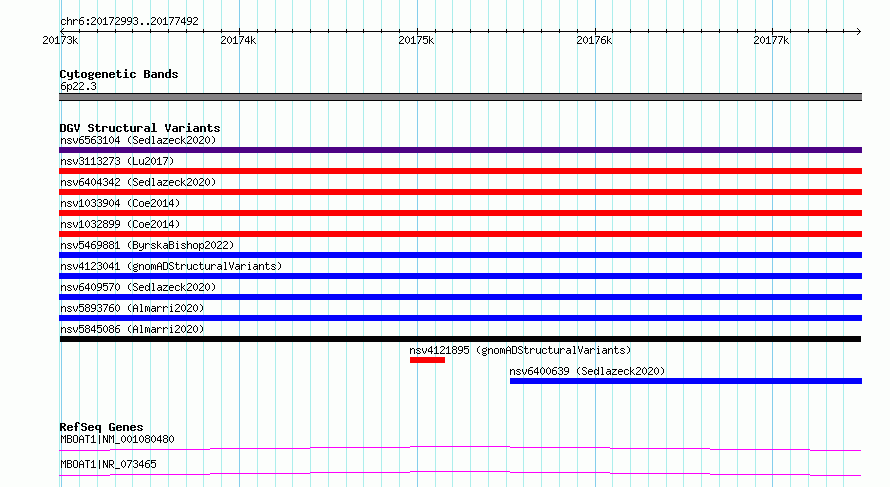Open the MBOAT1|NM_001080480 transcript label
Screen dimensions: 890x487
(x=117, y=439)
